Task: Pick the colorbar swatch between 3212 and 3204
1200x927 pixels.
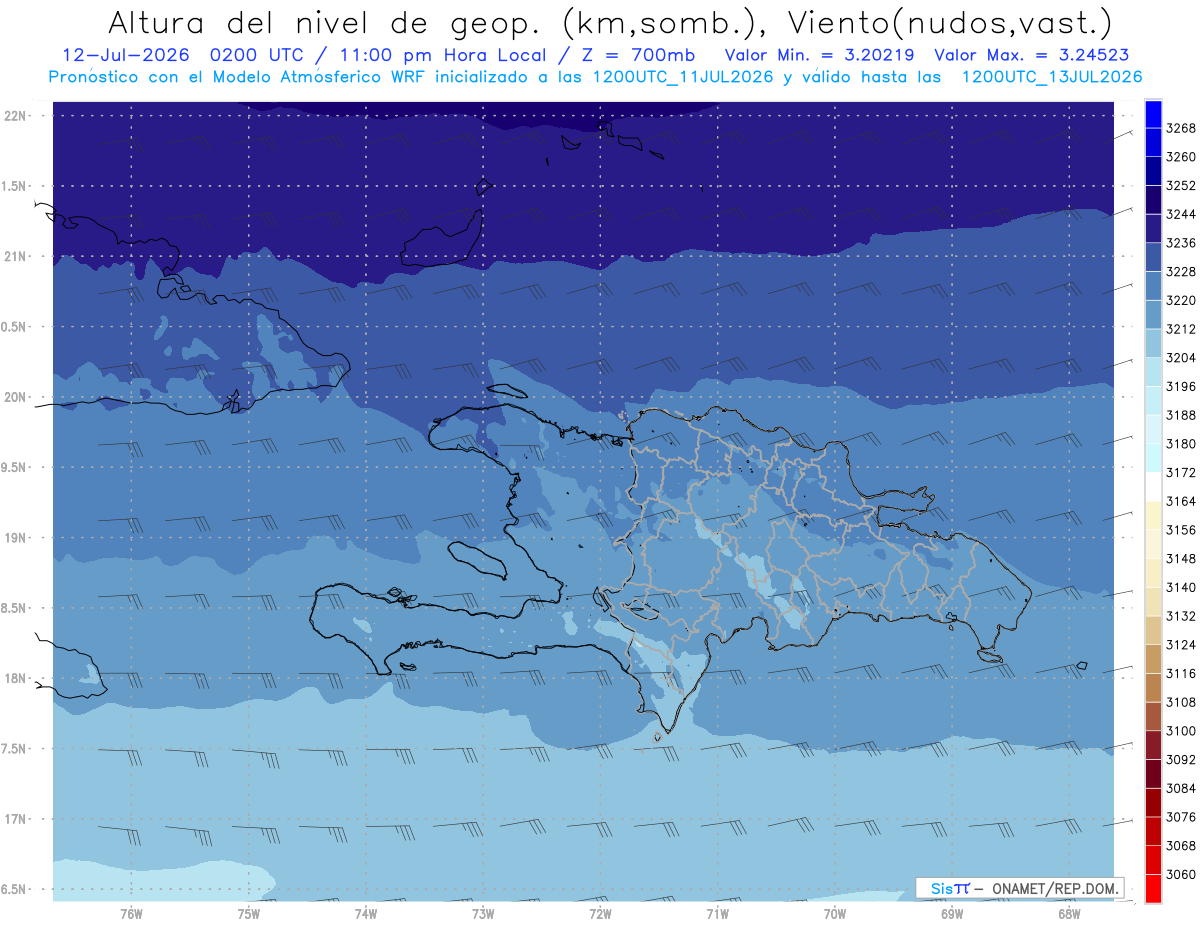Action: 1153,343
